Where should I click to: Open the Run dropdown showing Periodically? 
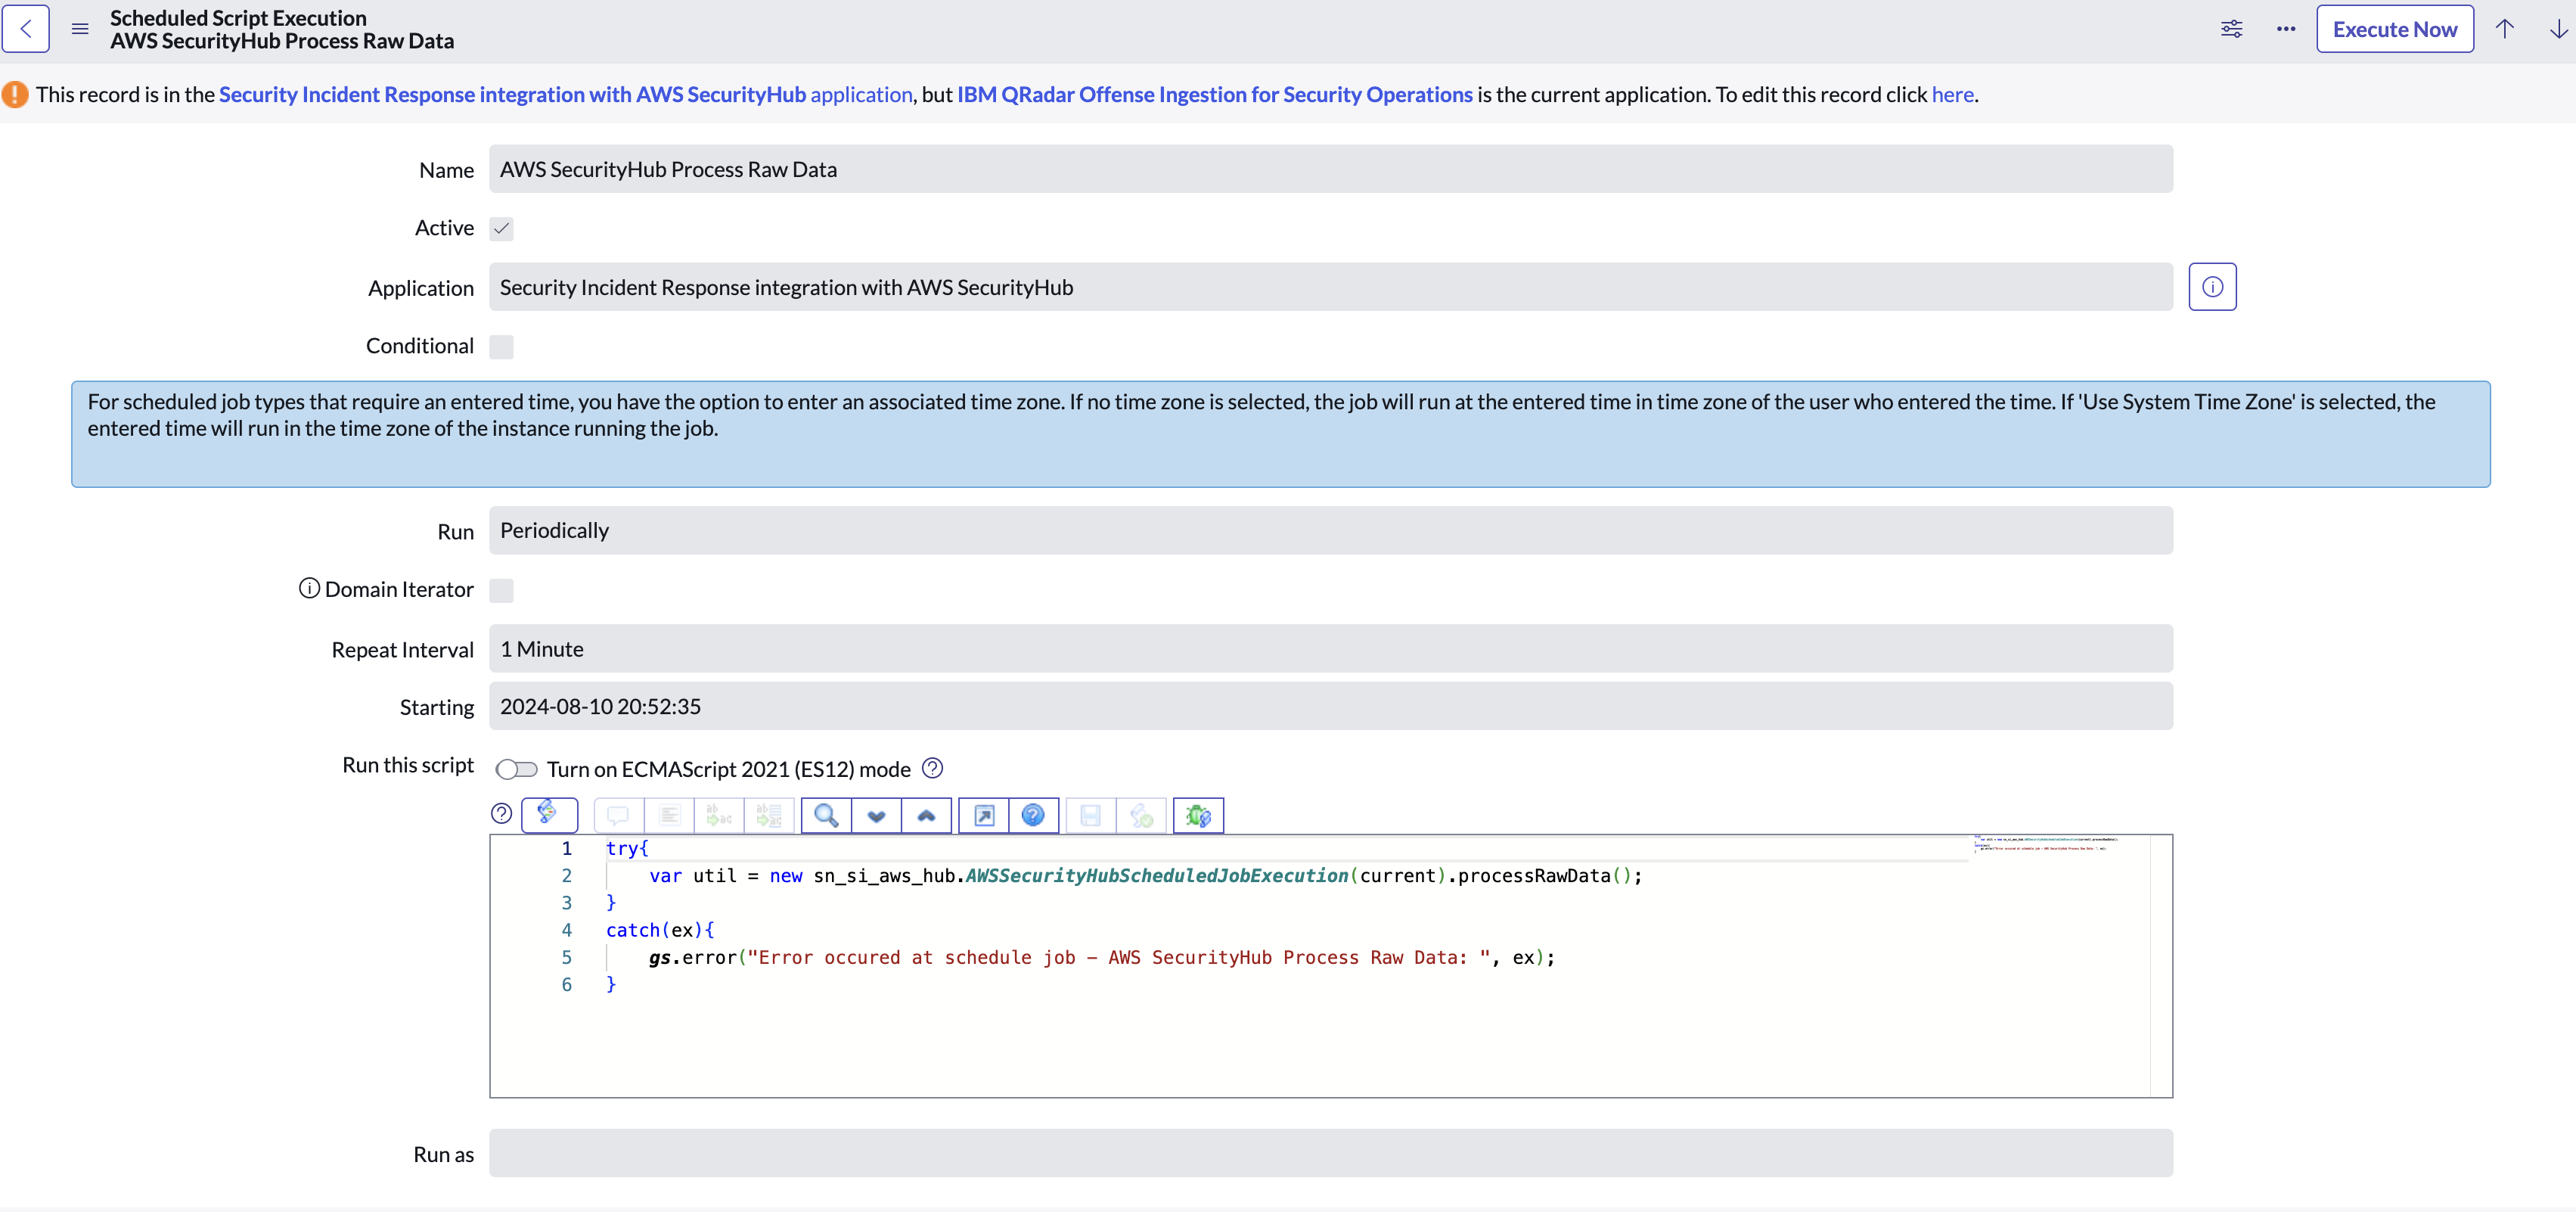pos(1330,530)
